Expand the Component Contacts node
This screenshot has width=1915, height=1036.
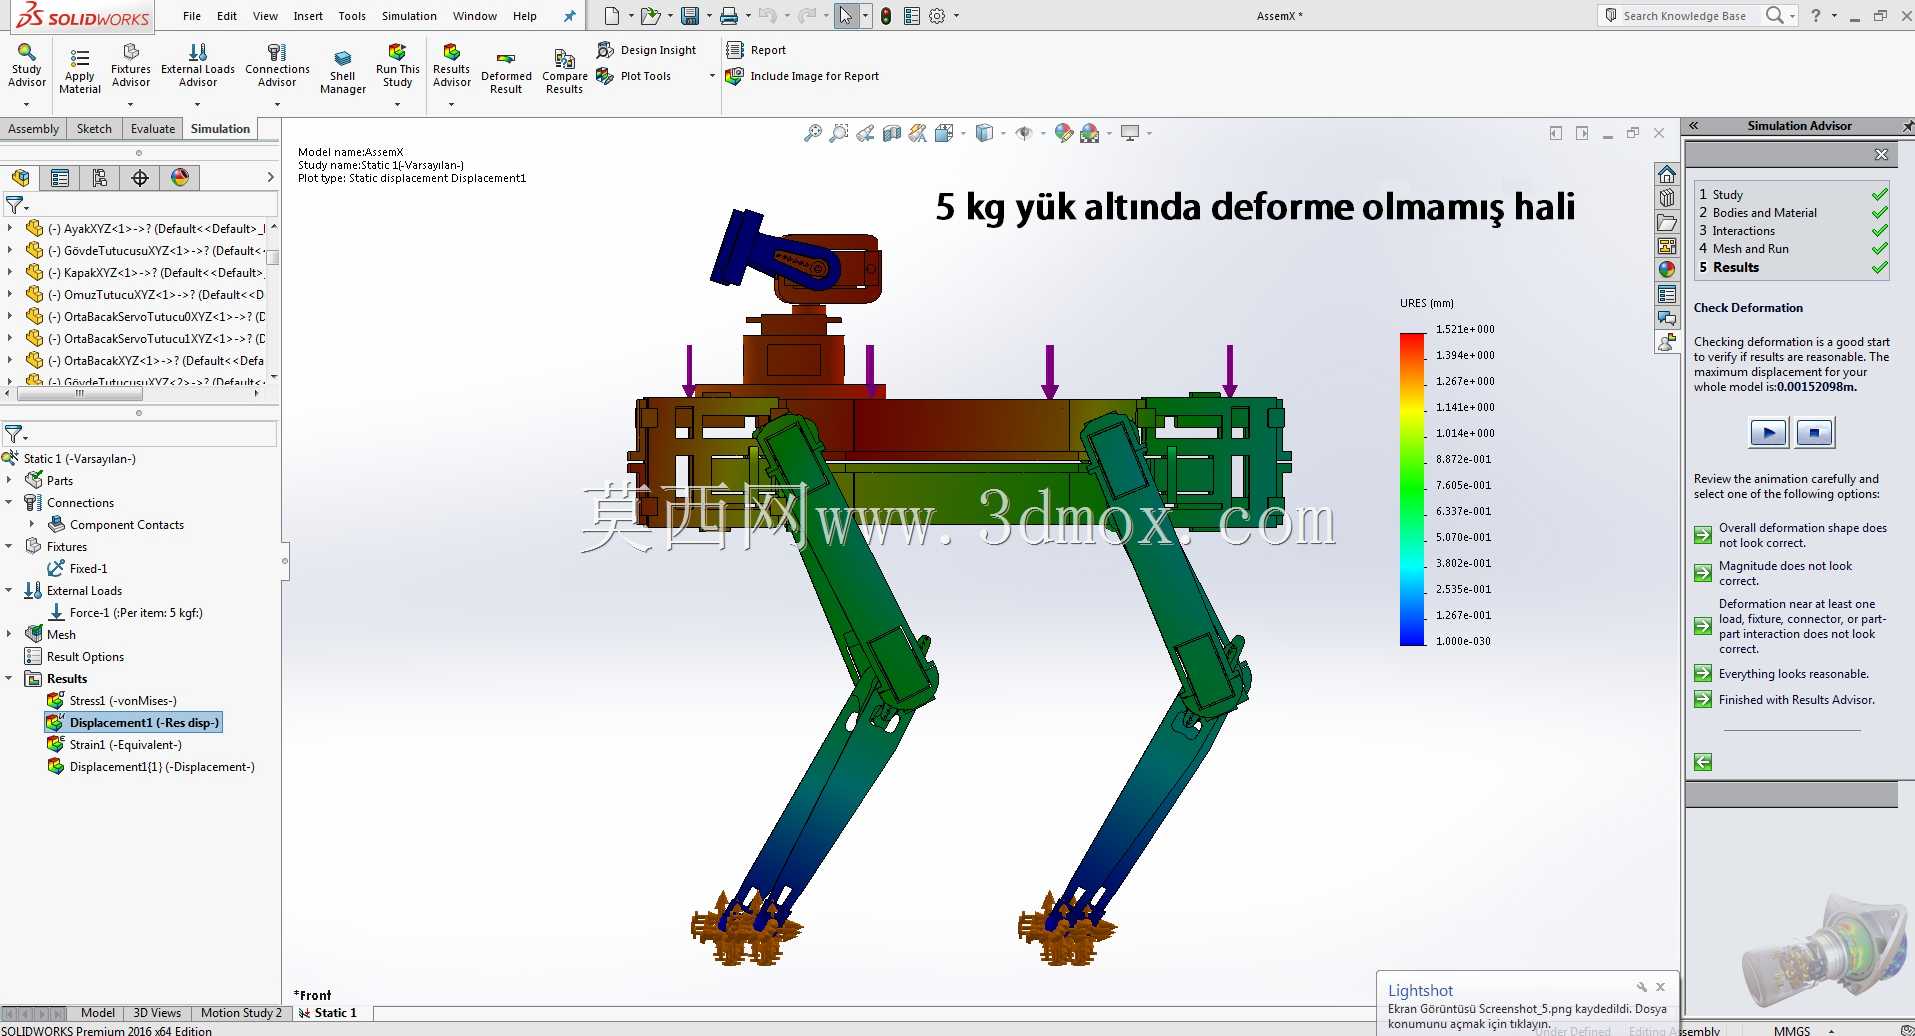click(32, 525)
